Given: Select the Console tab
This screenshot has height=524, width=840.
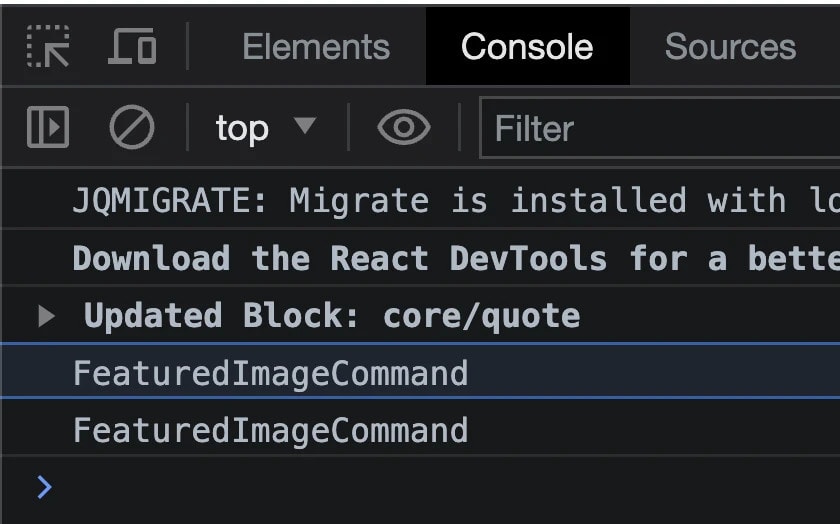Looking at the screenshot, I should pos(527,47).
